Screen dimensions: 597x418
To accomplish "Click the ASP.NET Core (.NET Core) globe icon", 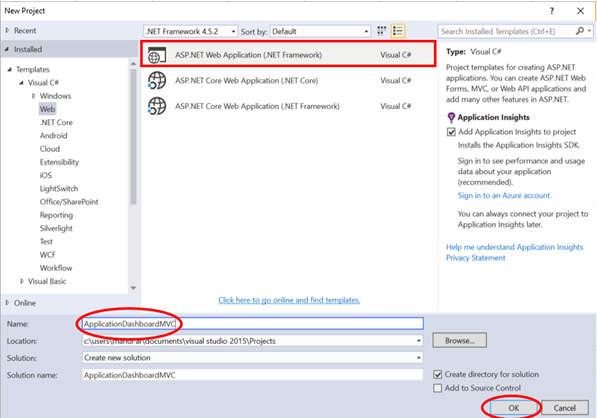I will coord(157,81).
